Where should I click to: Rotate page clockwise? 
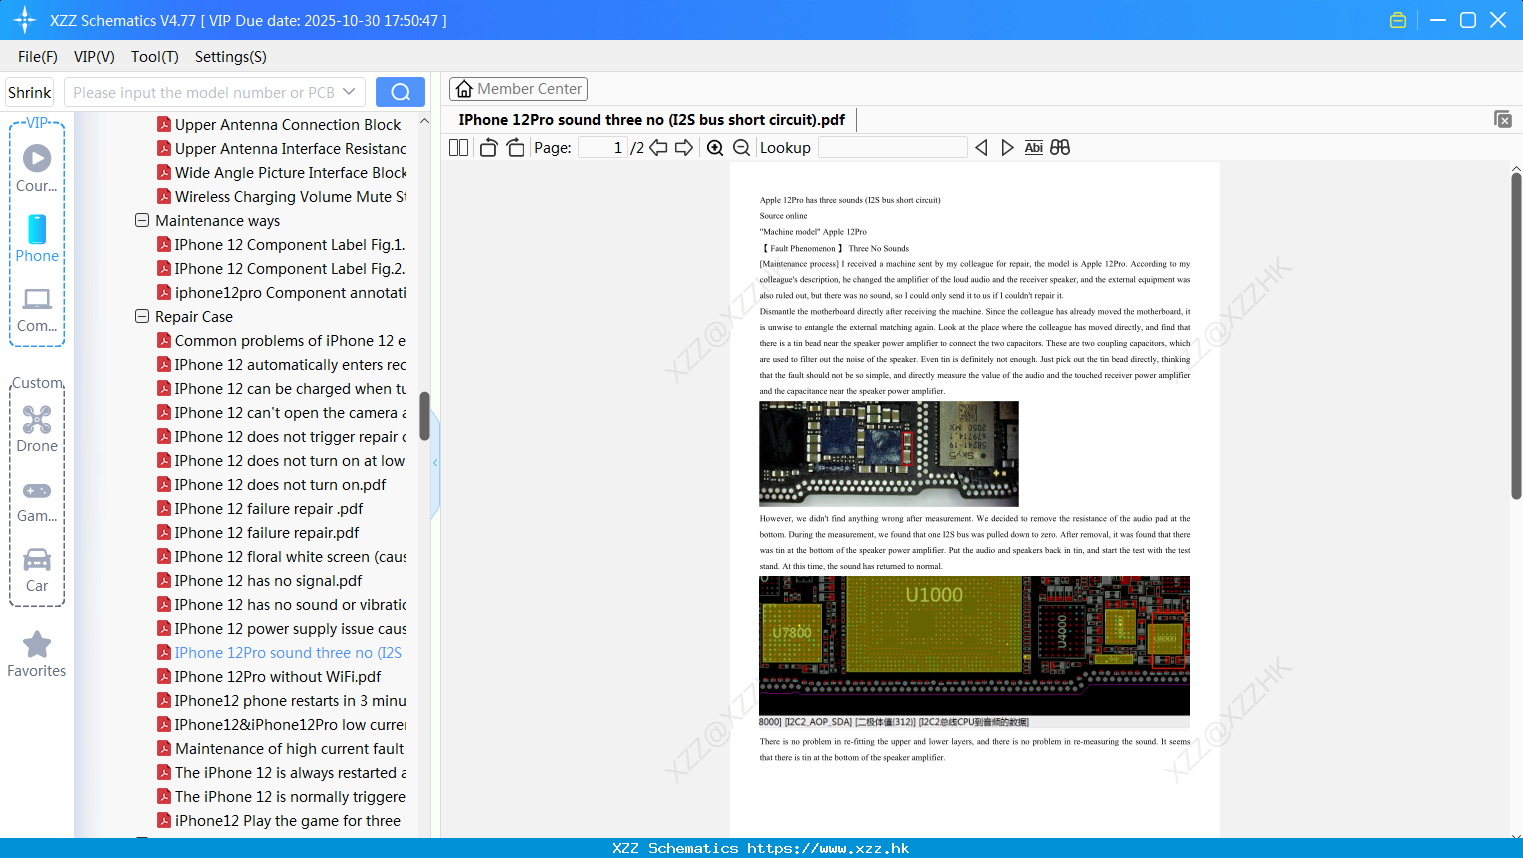pos(515,147)
